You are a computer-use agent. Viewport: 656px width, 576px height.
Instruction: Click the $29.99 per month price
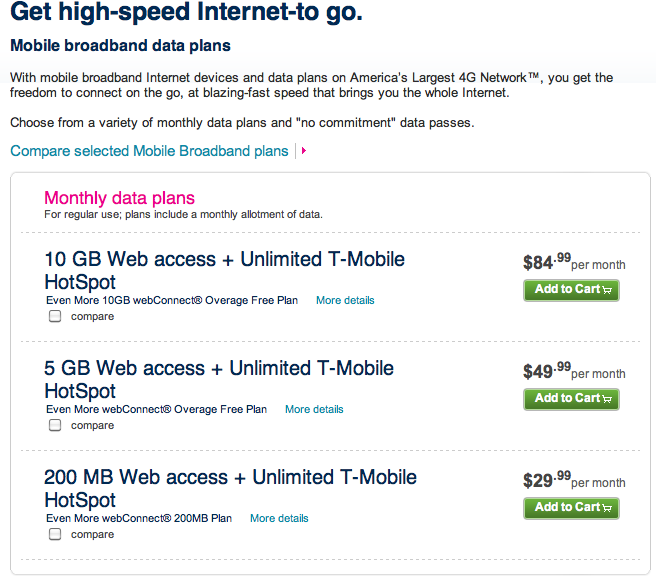(x=573, y=481)
